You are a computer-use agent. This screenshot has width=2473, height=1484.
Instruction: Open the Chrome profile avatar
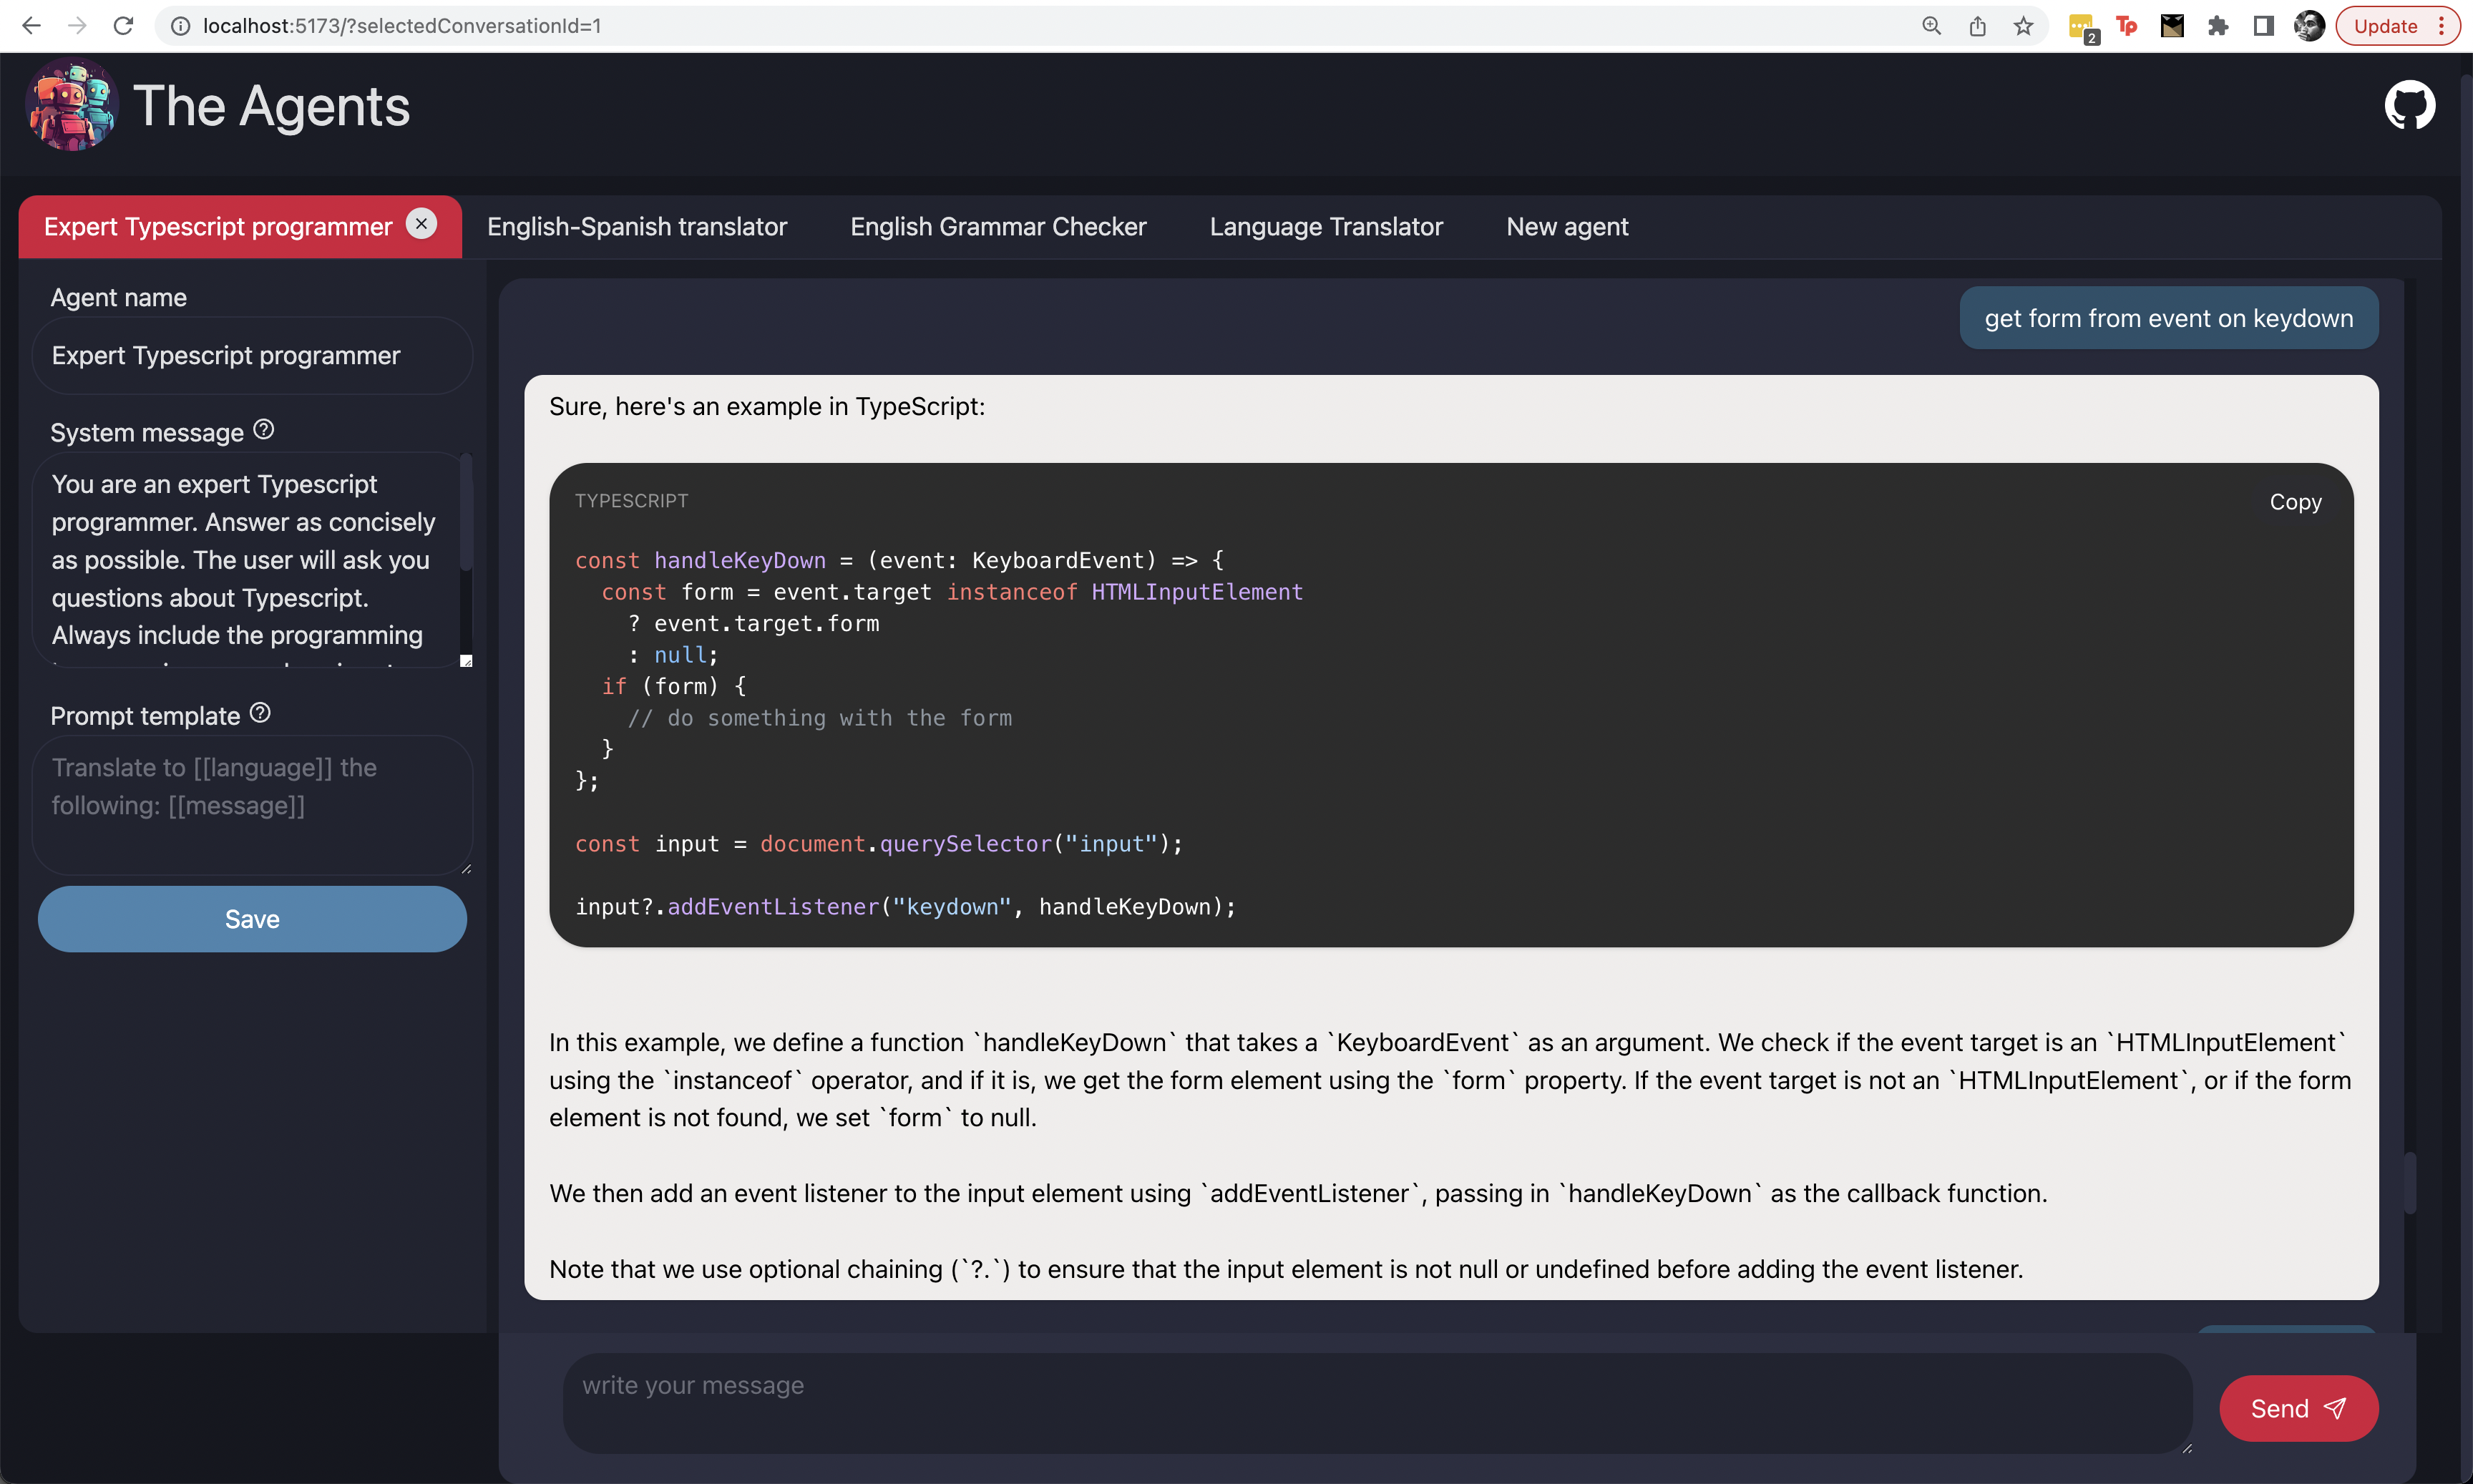pos(2309,26)
